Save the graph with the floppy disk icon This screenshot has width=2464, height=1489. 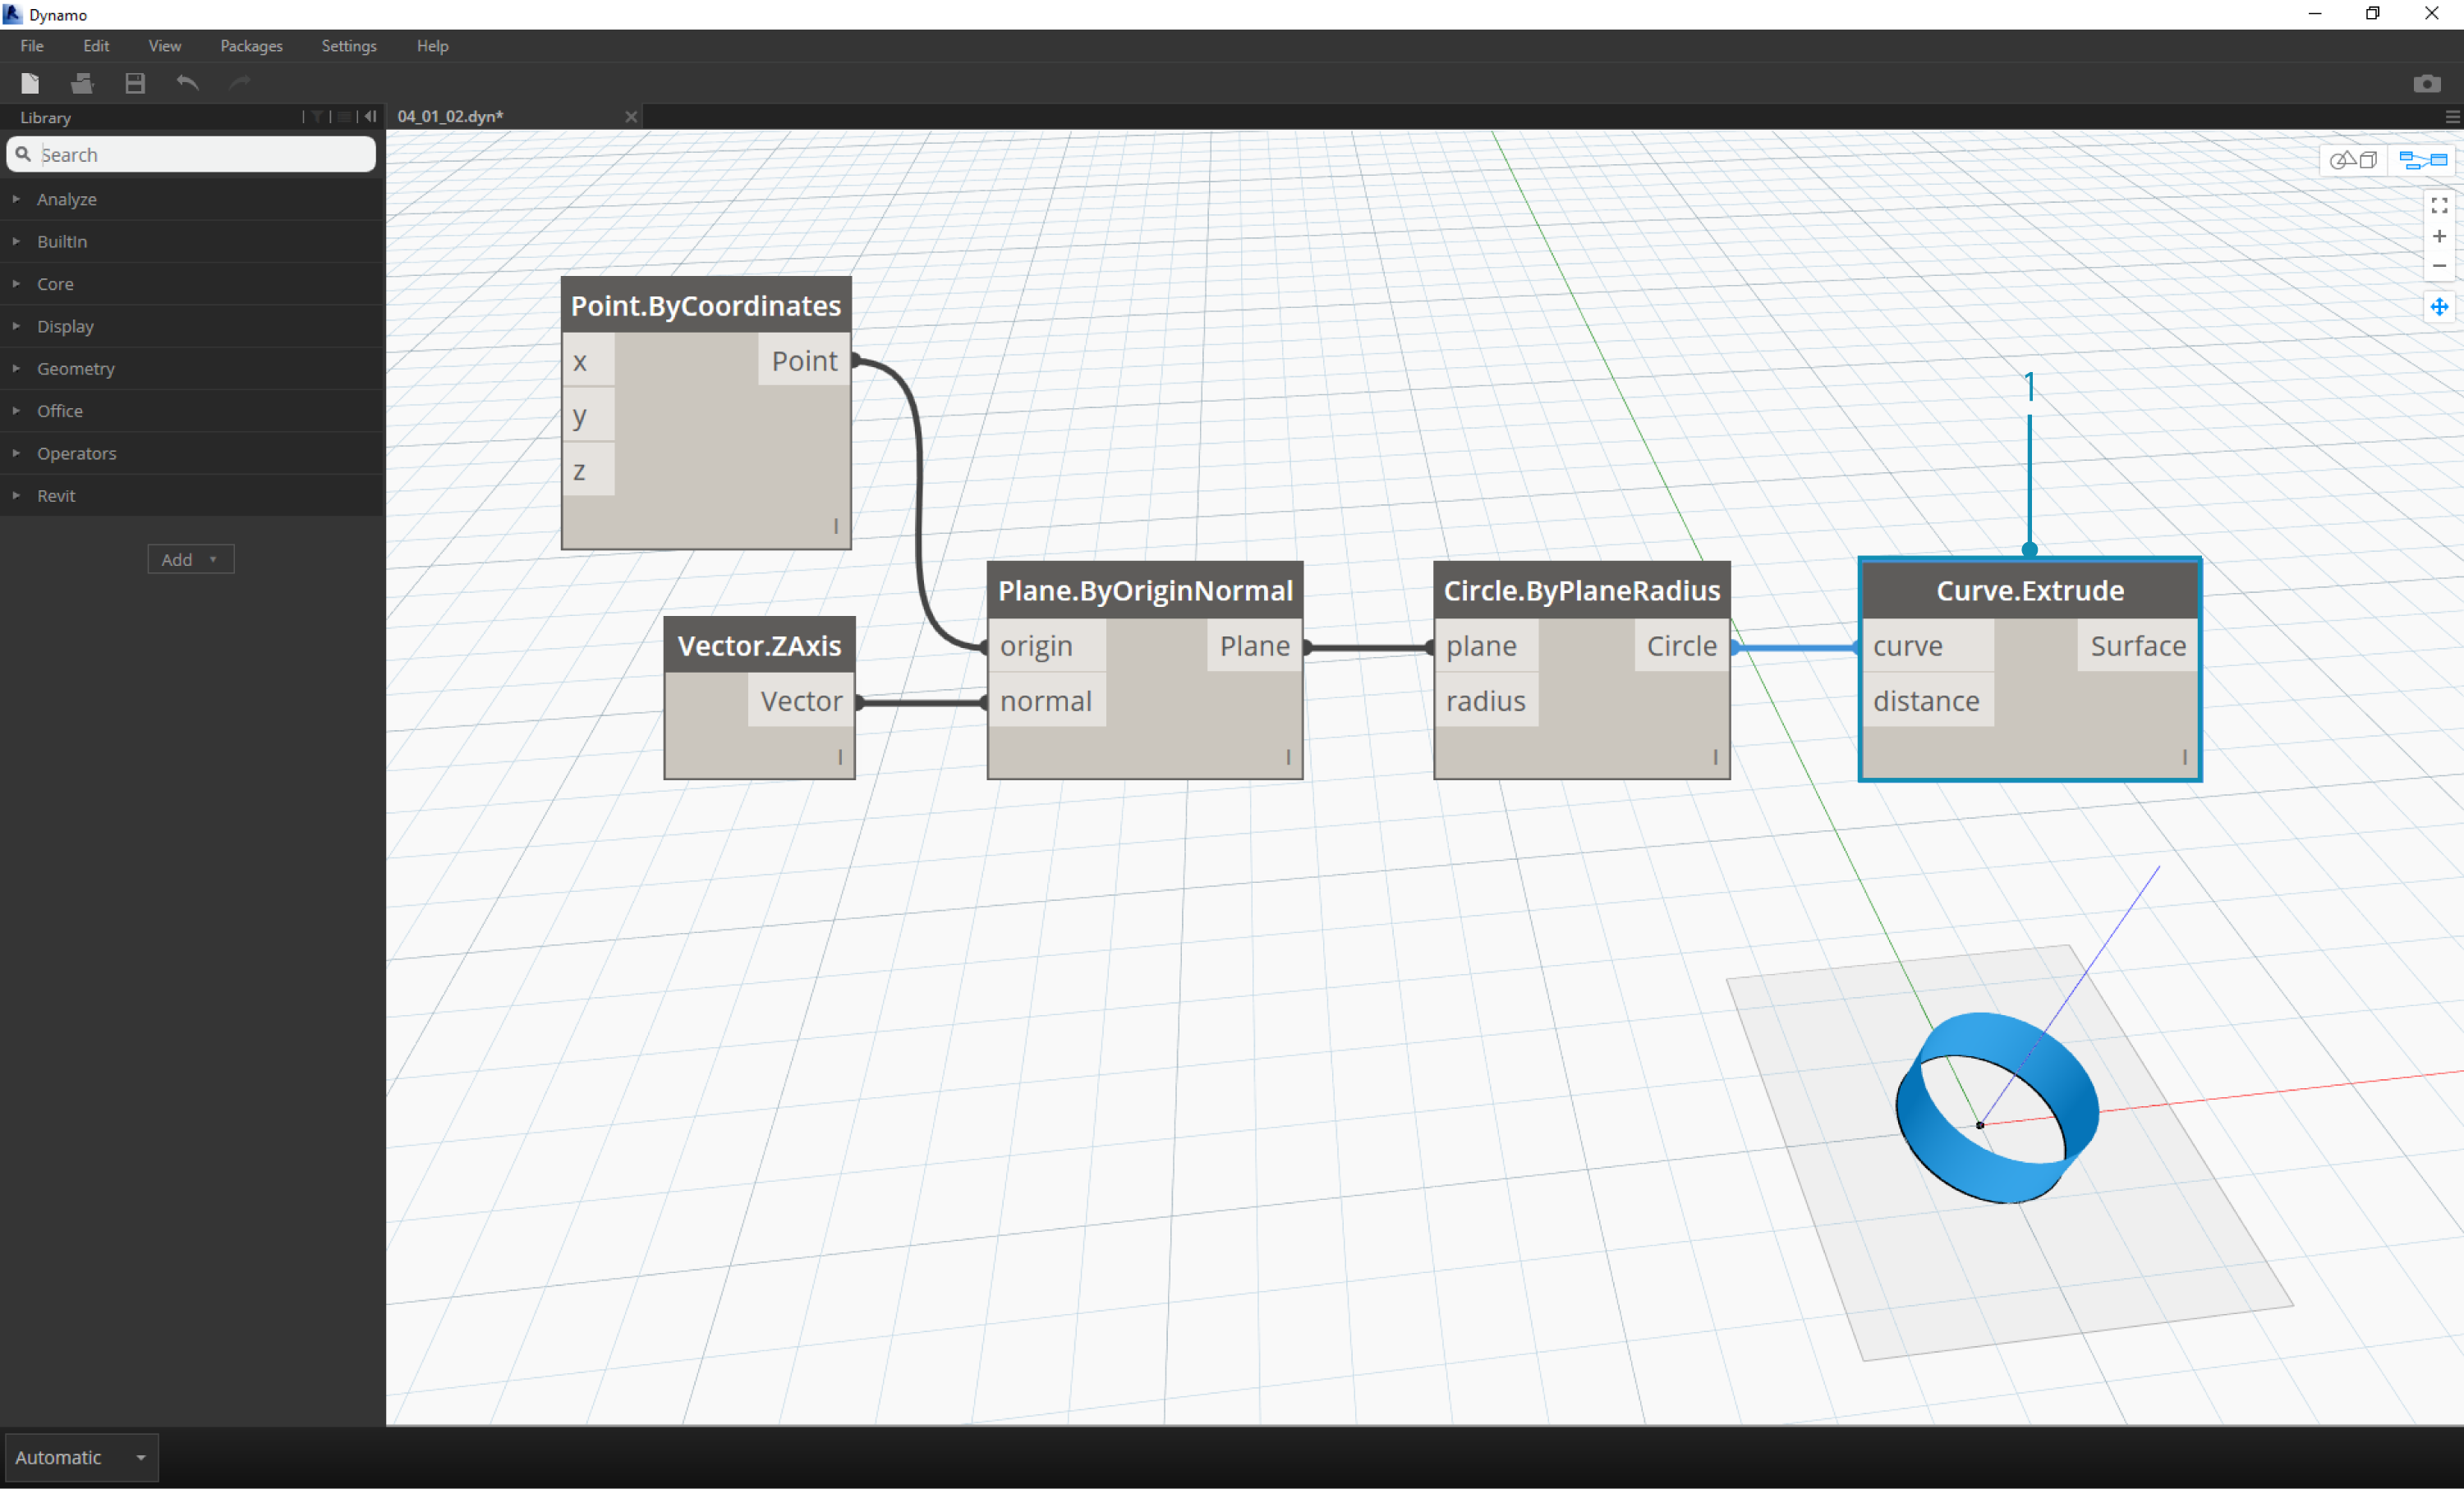tap(135, 83)
